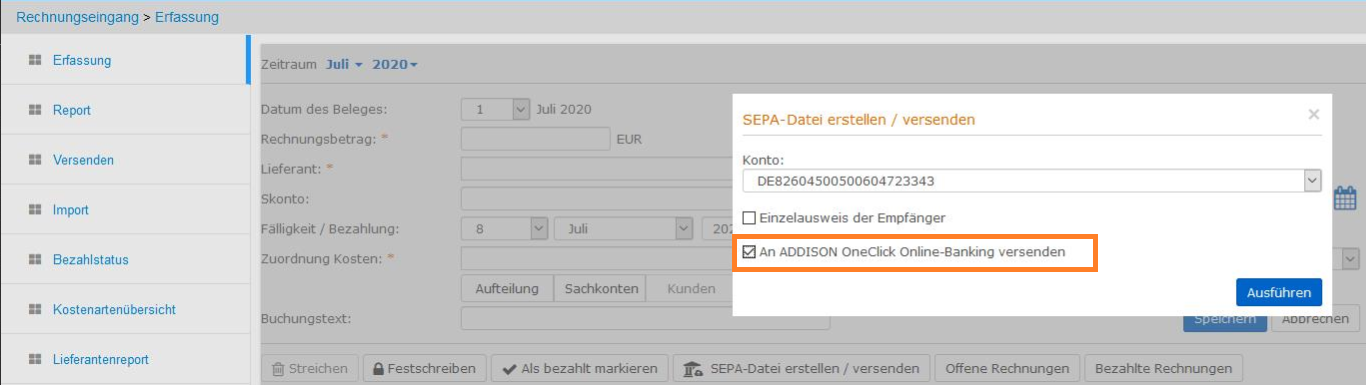The width and height of the screenshot is (1366, 385).
Task: Open Erfassung in the sidebar
Action: point(82,60)
